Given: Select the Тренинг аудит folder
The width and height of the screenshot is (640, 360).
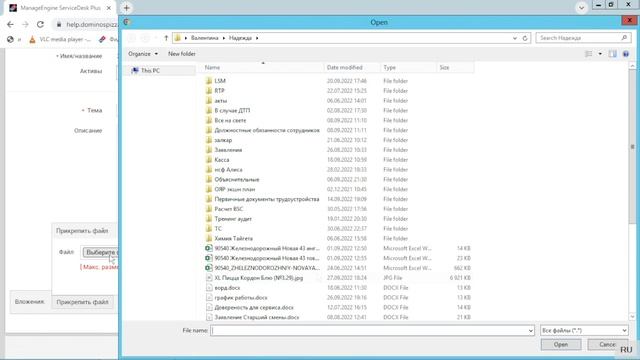Looking at the screenshot, I should (233, 219).
